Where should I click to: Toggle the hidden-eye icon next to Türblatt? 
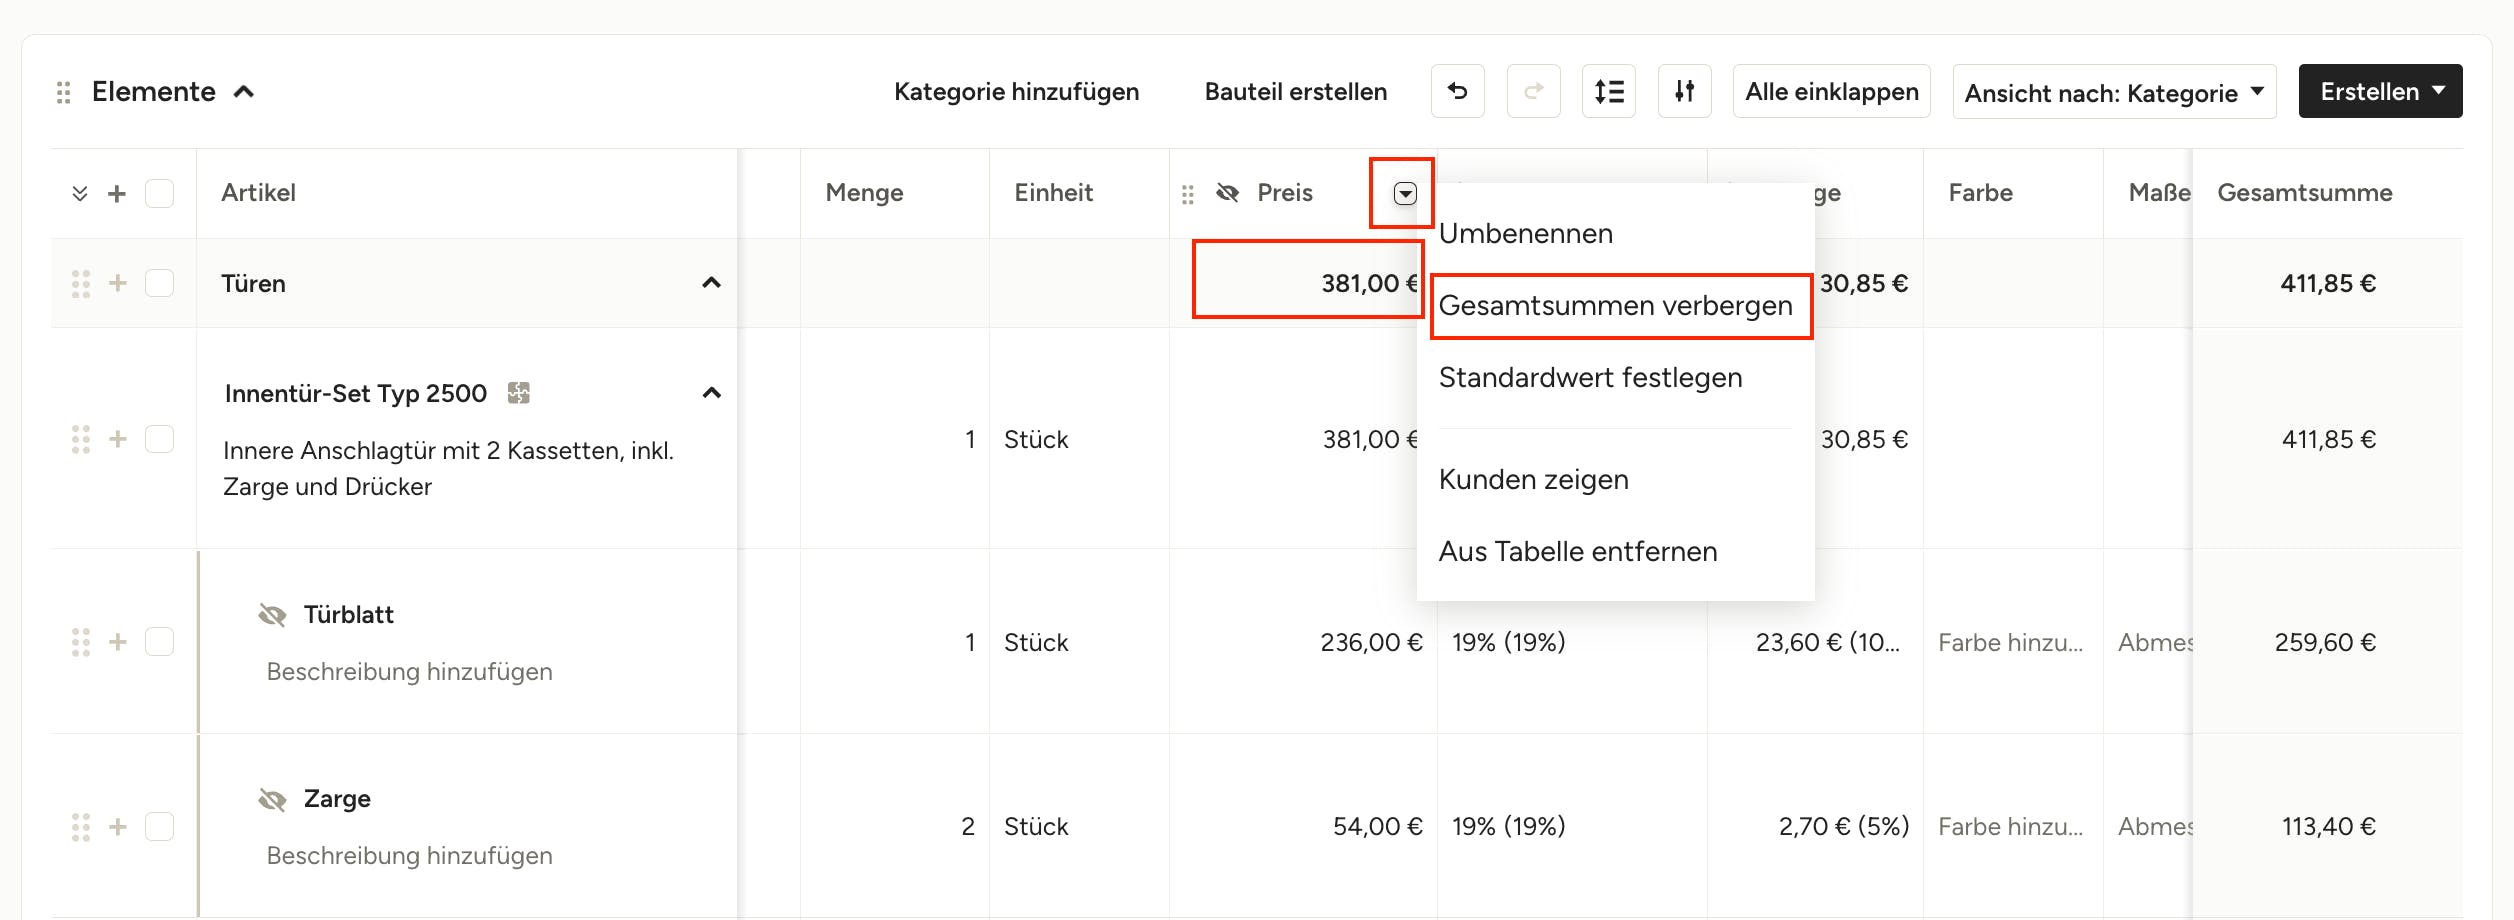pos(272,615)
